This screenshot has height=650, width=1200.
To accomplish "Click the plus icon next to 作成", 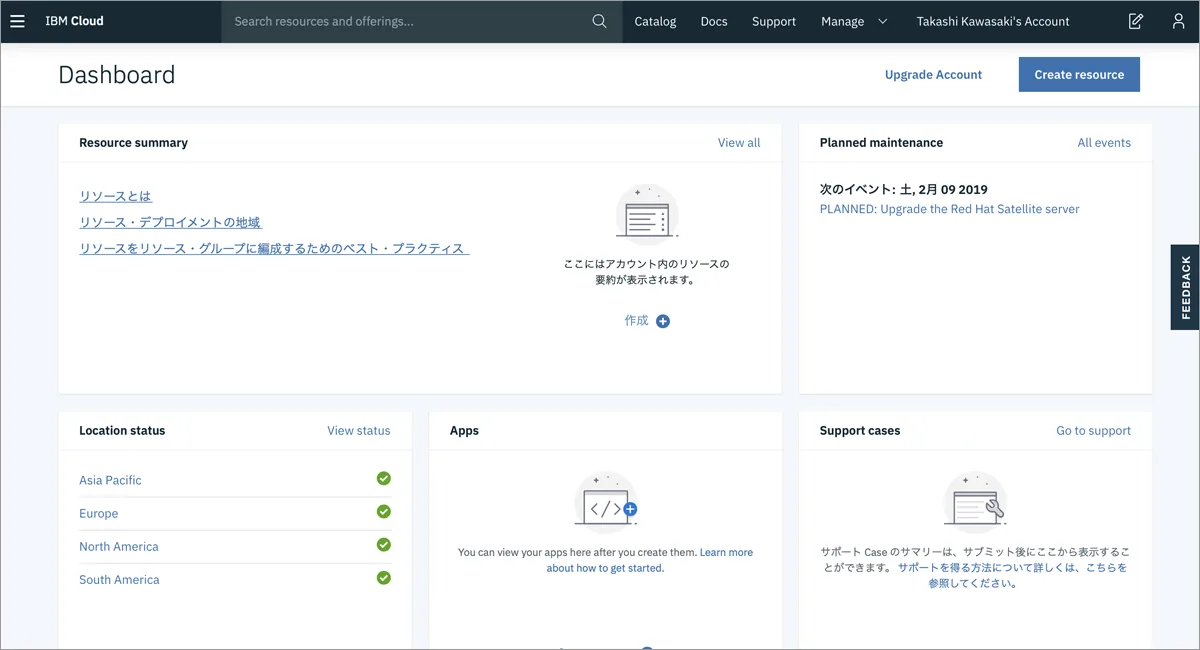I will tap(663, 321).
